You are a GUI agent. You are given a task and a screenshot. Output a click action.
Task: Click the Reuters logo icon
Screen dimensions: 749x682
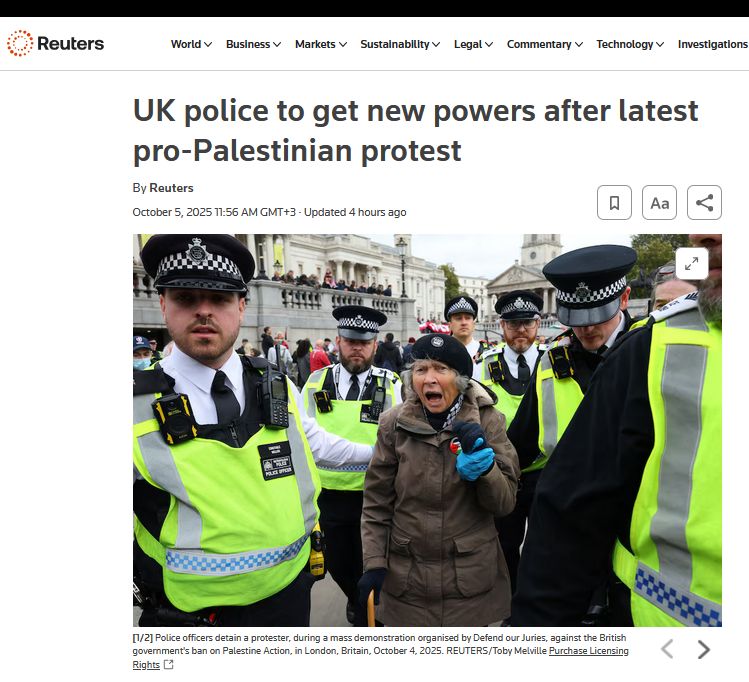(20, 43)
